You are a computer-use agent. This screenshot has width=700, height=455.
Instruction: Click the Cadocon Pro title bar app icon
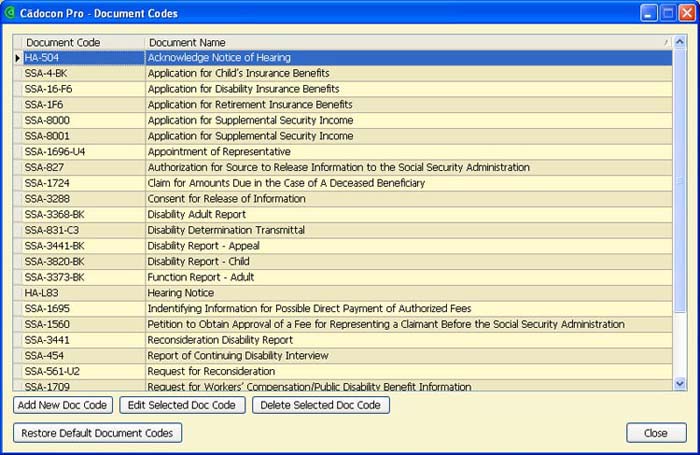point(11,13)
